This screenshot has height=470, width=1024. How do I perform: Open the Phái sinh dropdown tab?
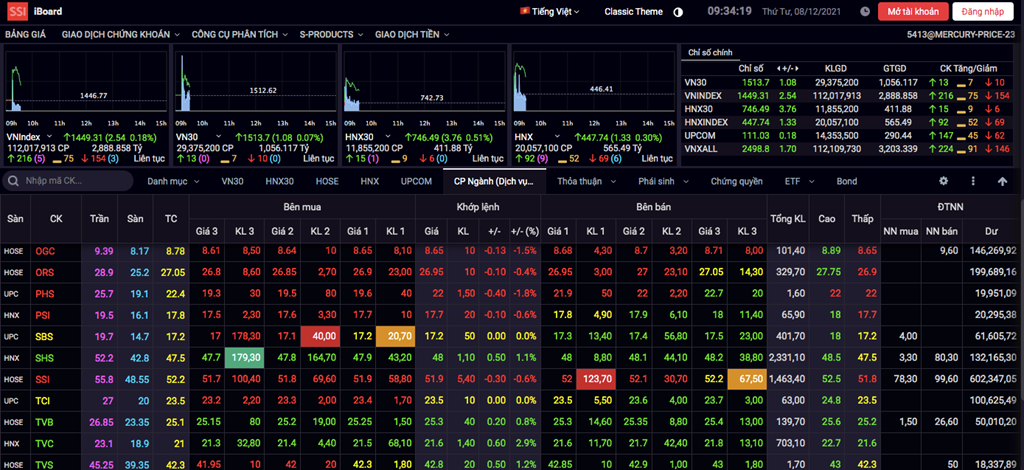662,181
